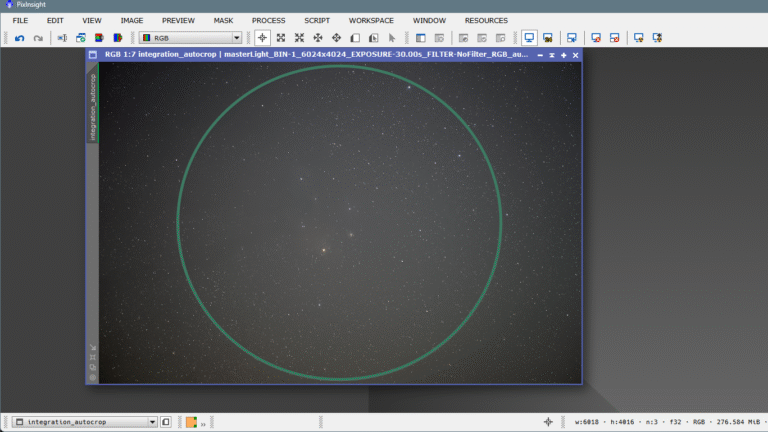Open the integration_autocrop view selector dropdown
This screenshot has height=432, width=768.
[85, 422]
